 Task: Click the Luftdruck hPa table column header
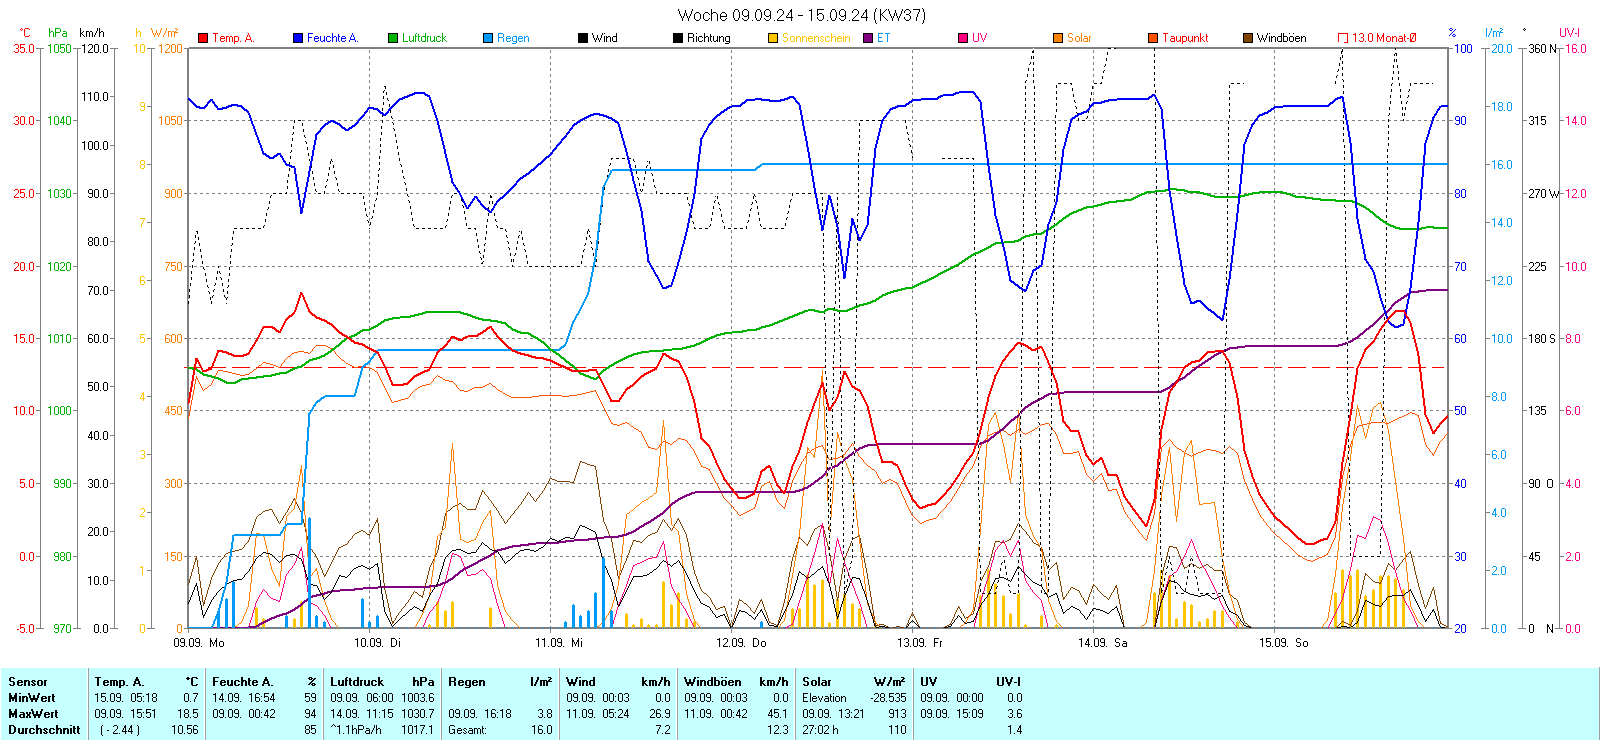coord(382,682)
